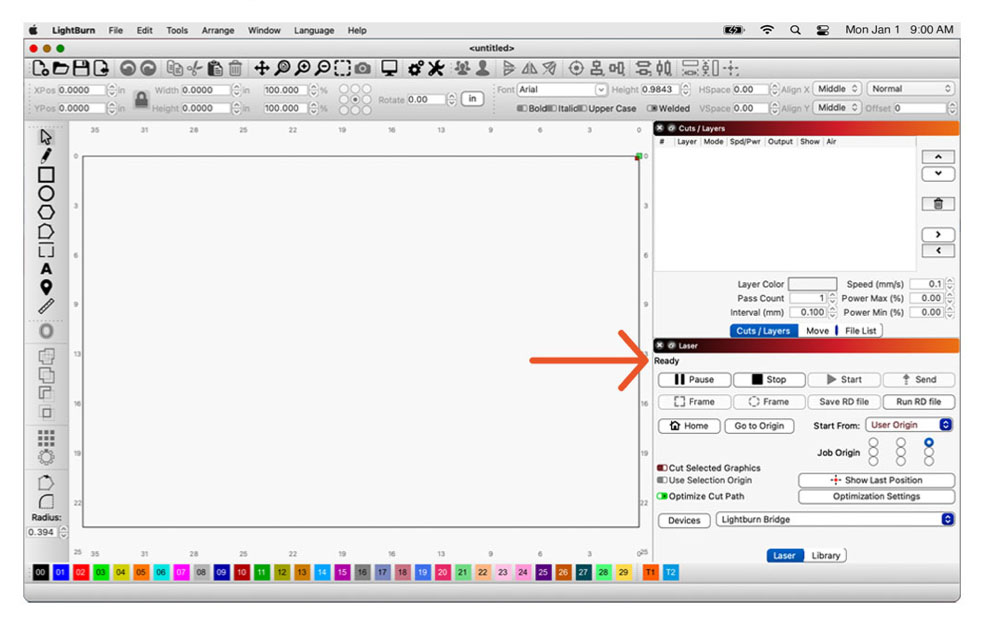Click the Save RD file button
This screenshot has width=988, height=630.
tap(844, 402)
